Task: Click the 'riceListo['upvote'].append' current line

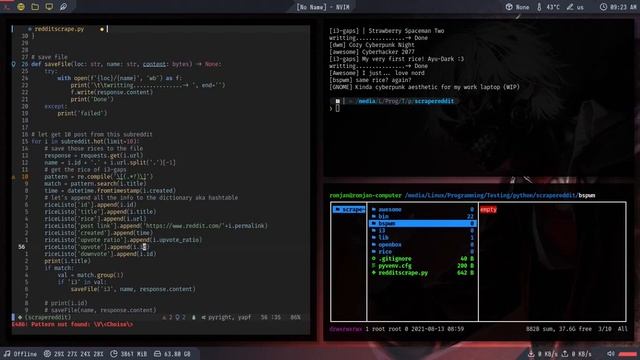Action: click(x=97, y=247)
